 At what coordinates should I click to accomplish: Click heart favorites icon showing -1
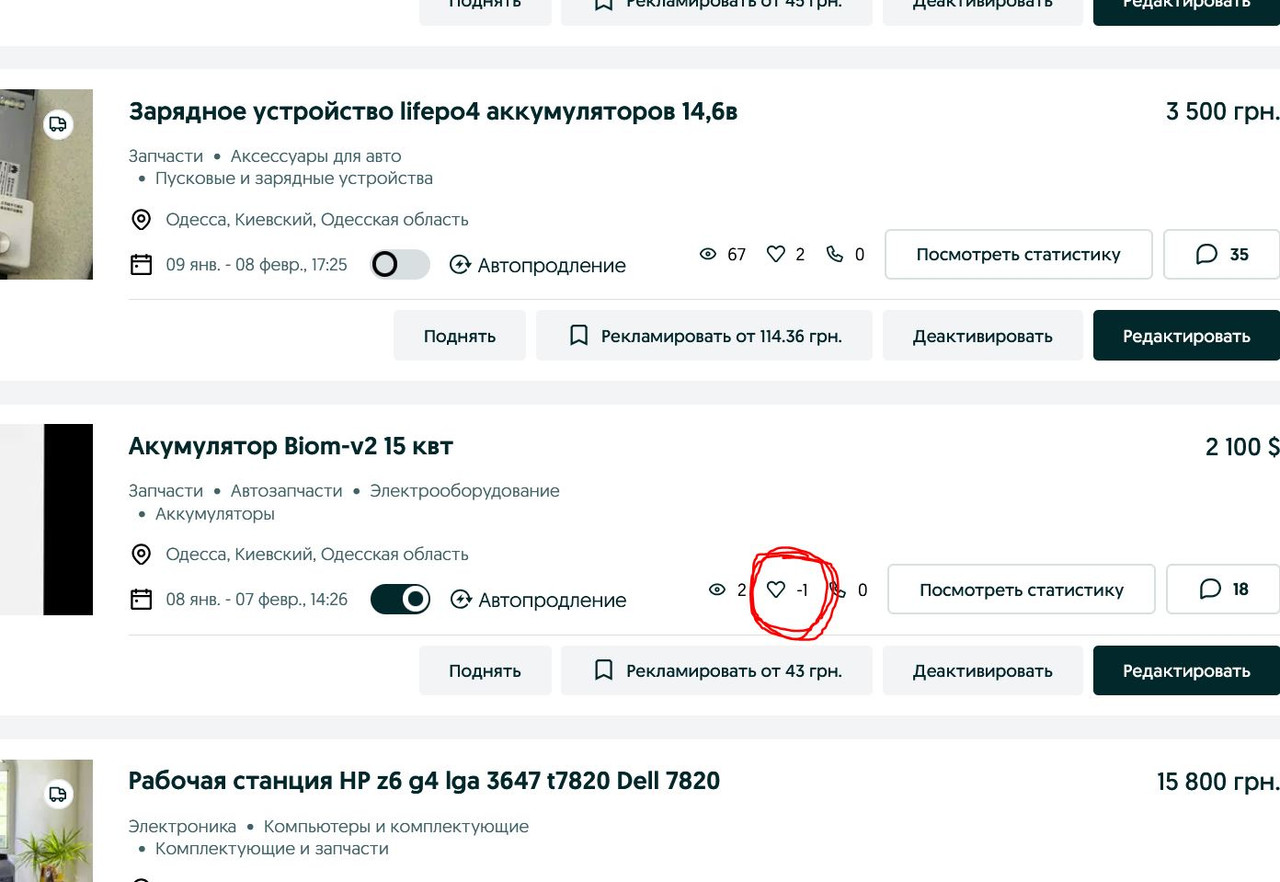pyautogui.click(x=775, y=589)
